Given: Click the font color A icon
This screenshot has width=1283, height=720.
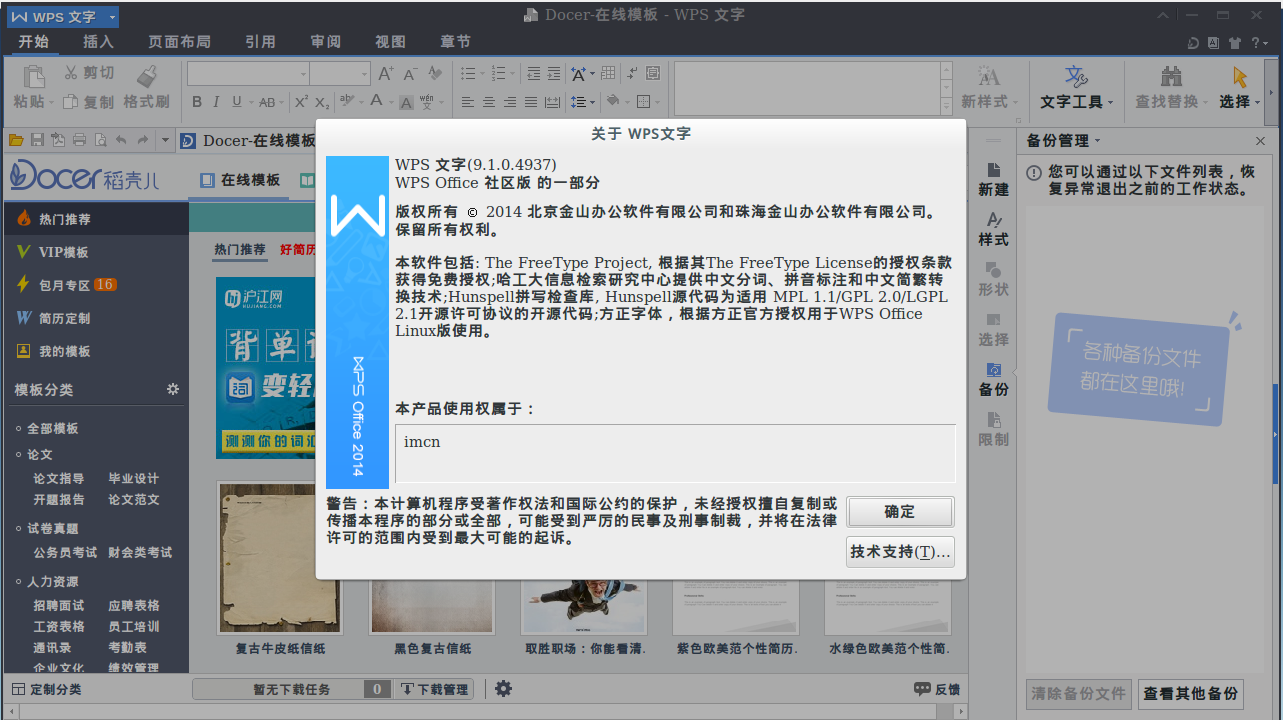Looking at the screenshot, I should 376,101.
